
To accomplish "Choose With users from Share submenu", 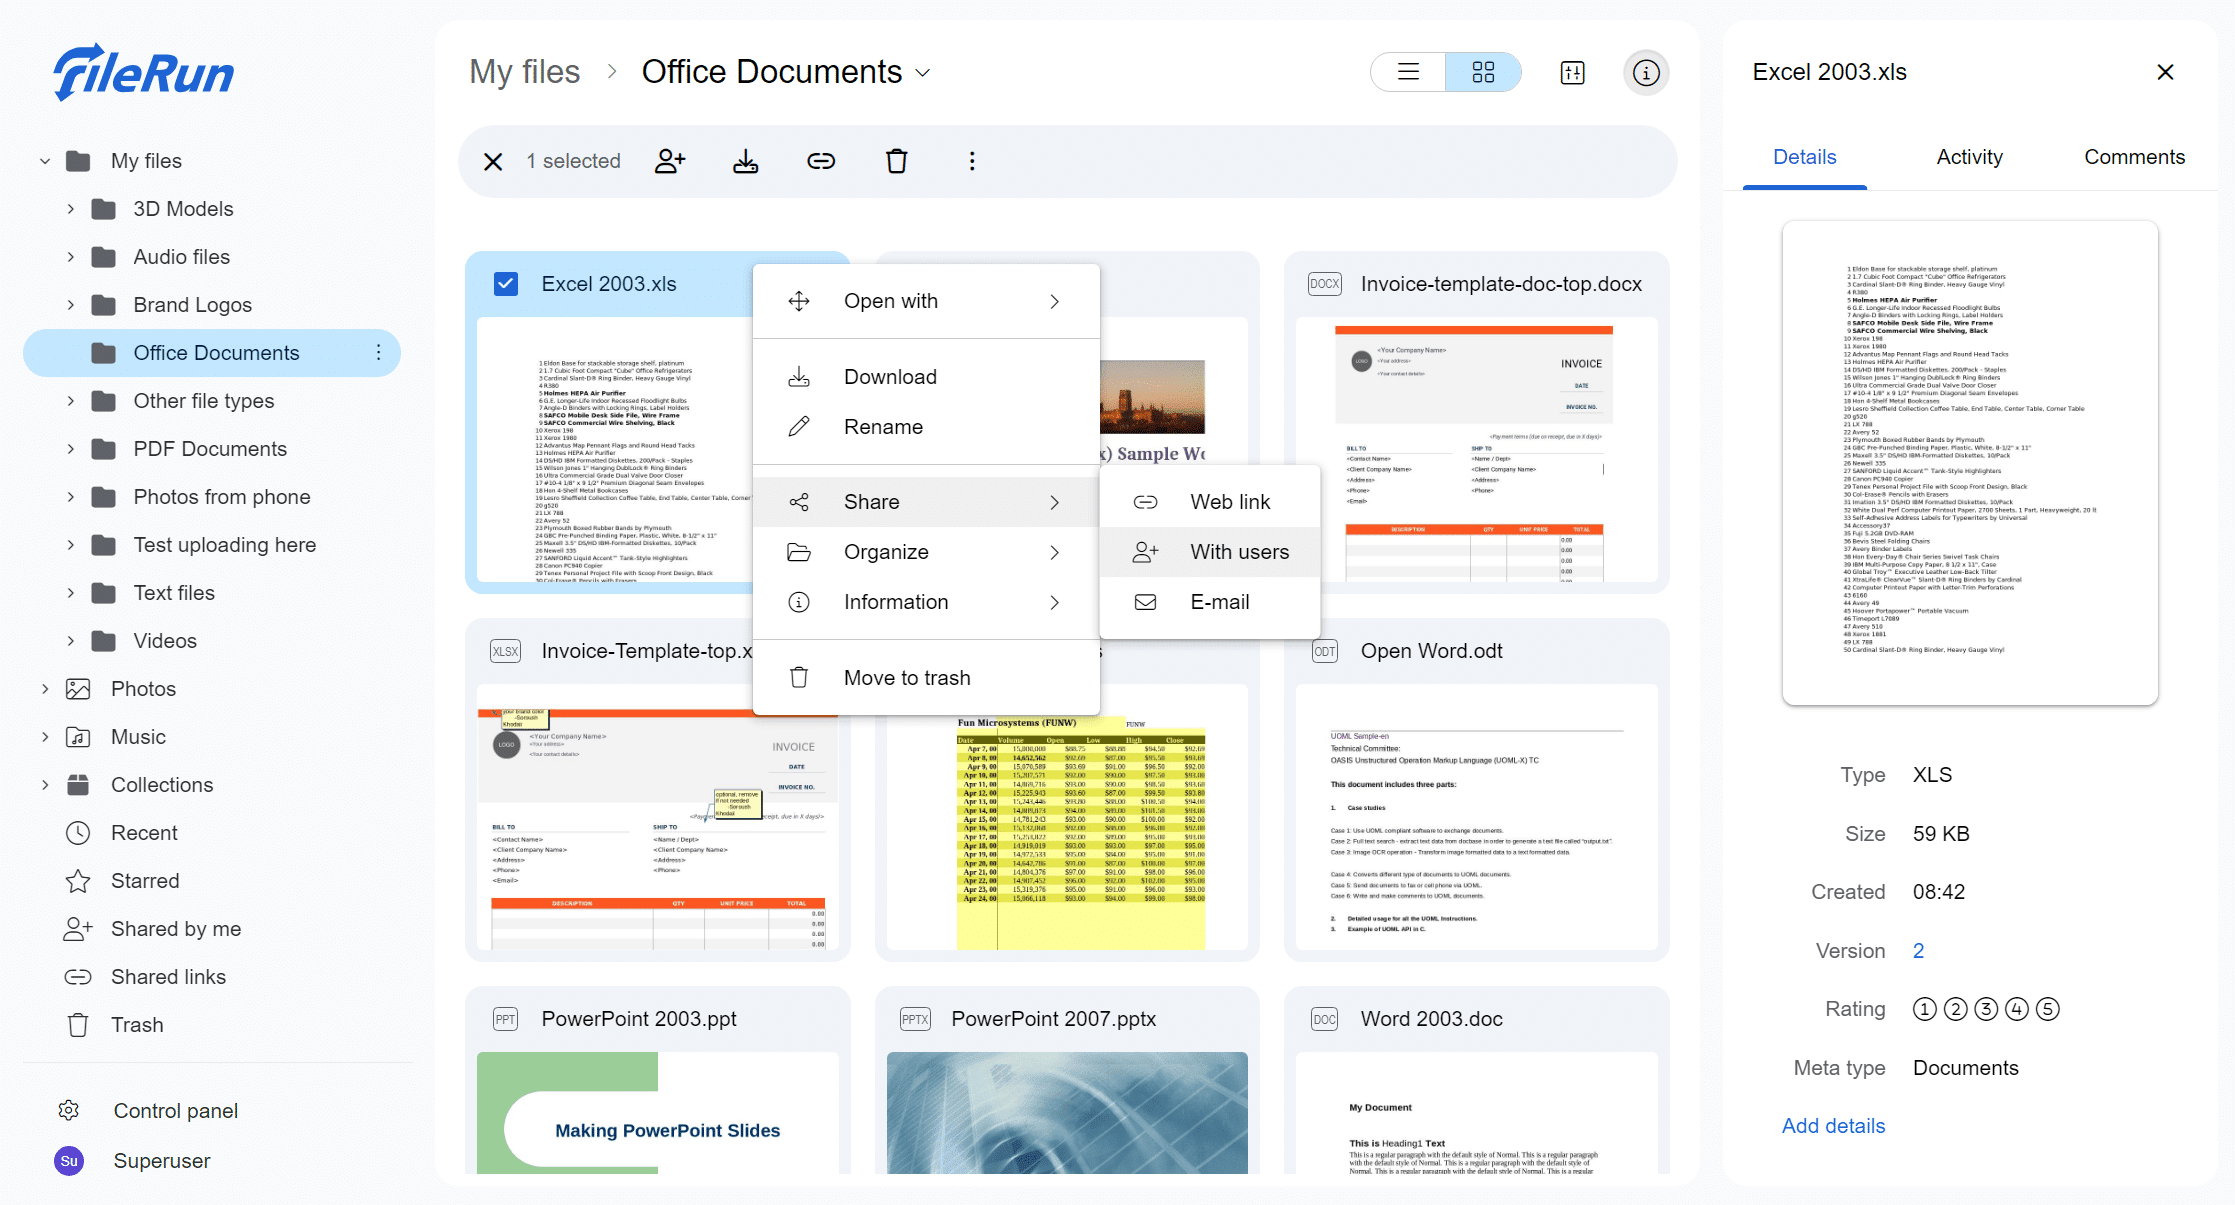I will point(1238,552).
